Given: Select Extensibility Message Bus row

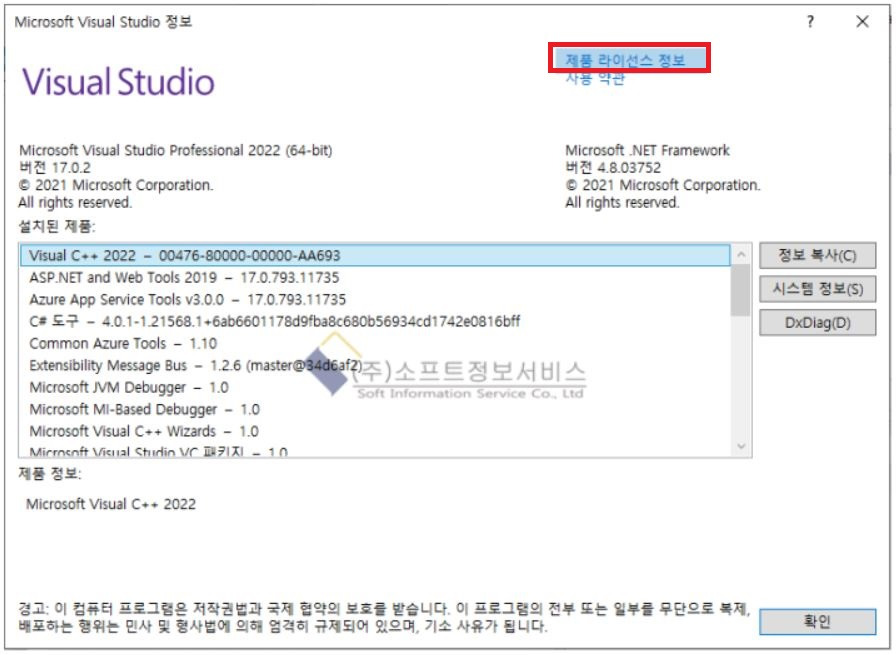Looking at the screenshot, I should (x=375, y=365).
